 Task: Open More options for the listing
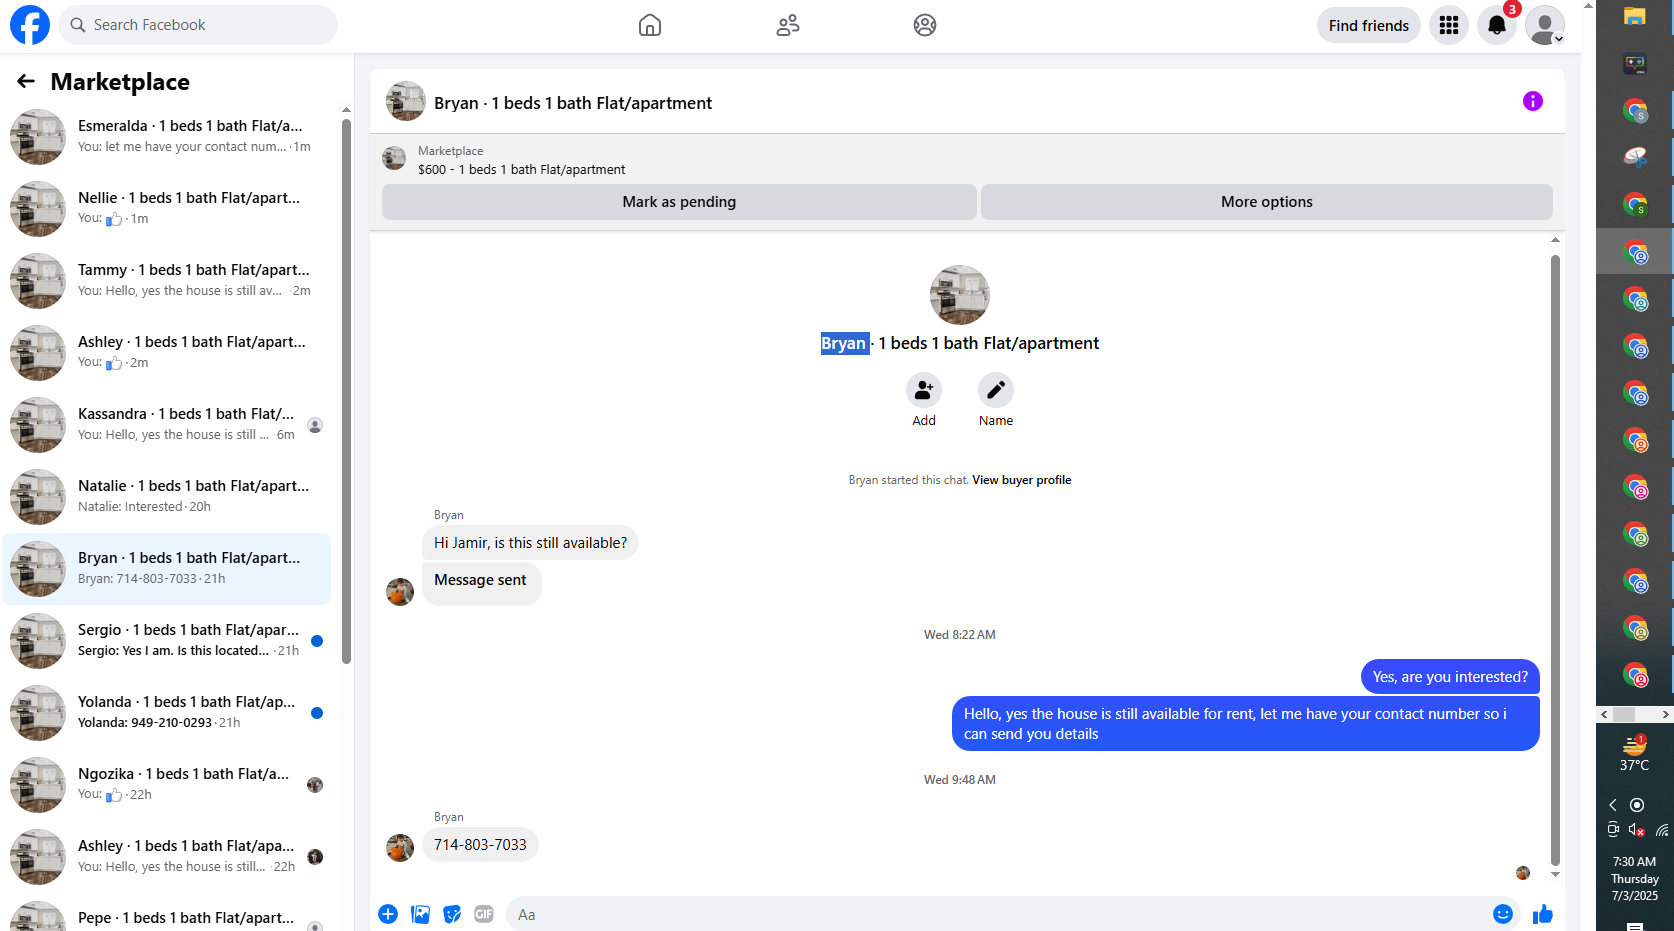coord(1266,202)
